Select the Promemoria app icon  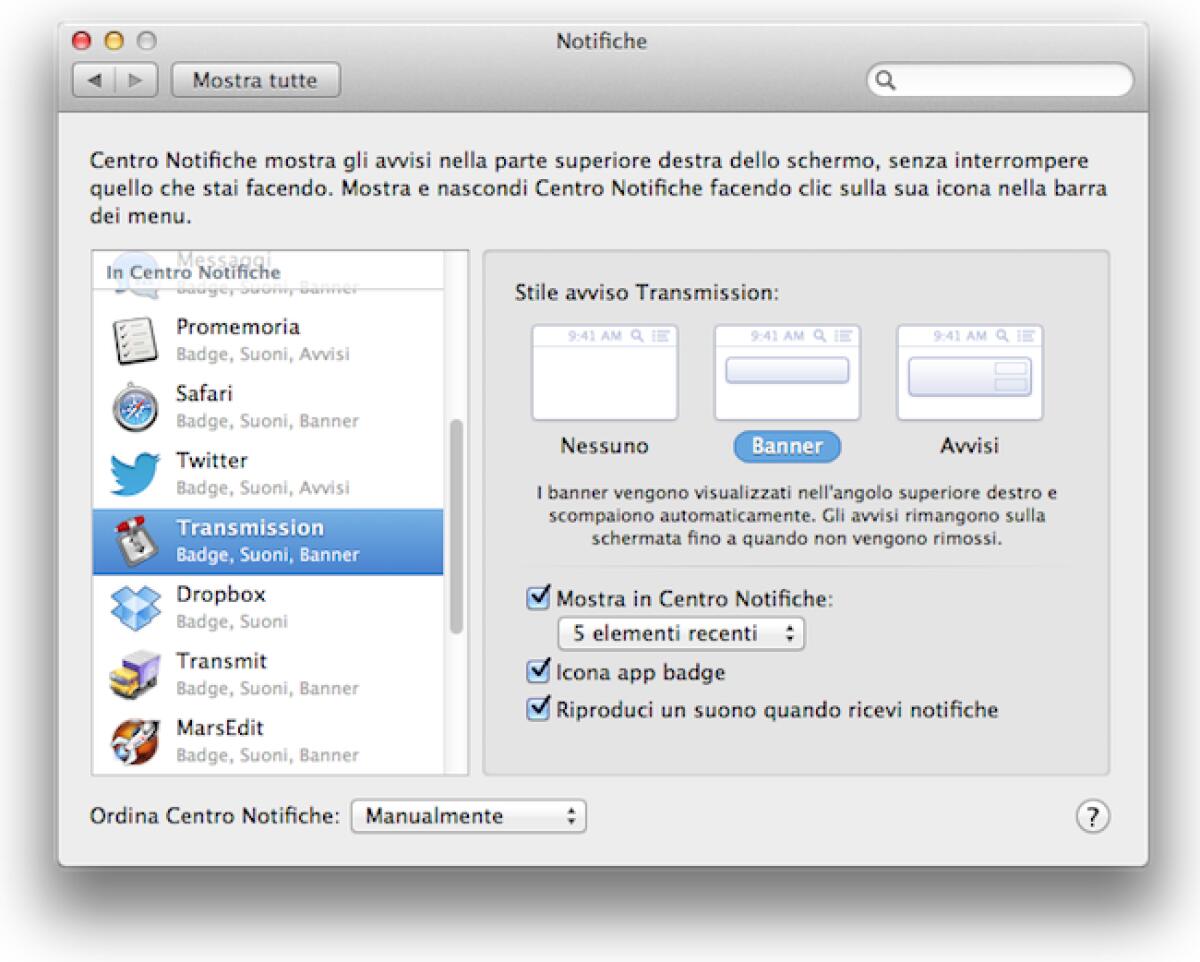point(135,339)
